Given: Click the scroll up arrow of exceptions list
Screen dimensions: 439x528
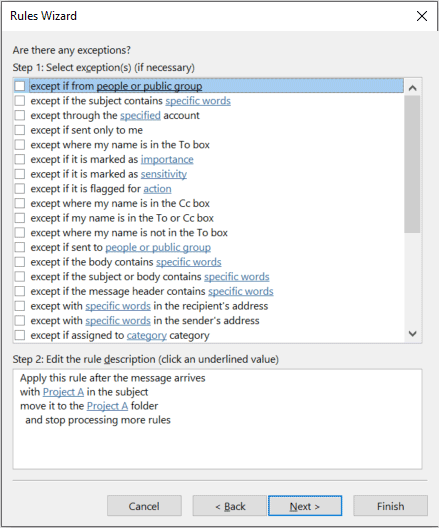Looking at the screenshot, I should [x=412, y=88].
